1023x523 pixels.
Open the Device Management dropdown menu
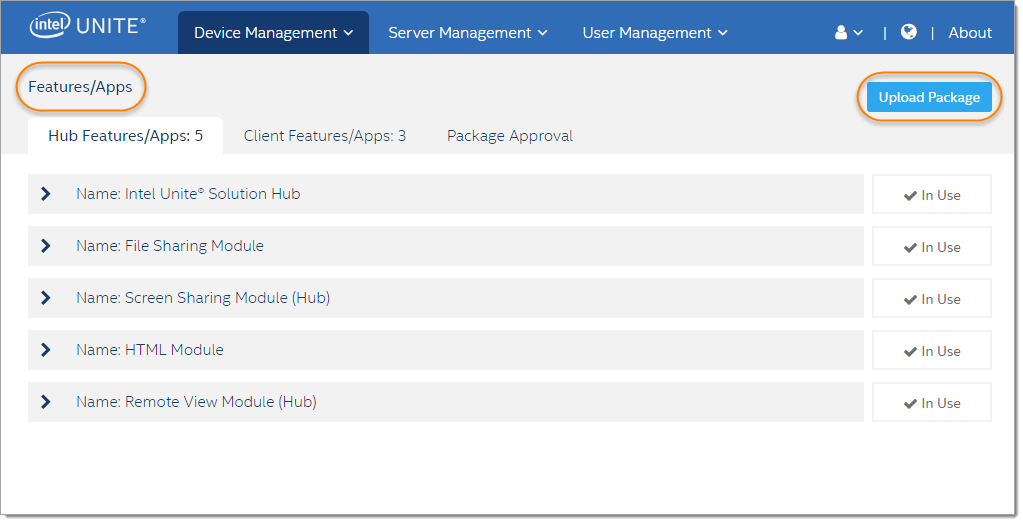pyautogui.click(x=273, y=33)
